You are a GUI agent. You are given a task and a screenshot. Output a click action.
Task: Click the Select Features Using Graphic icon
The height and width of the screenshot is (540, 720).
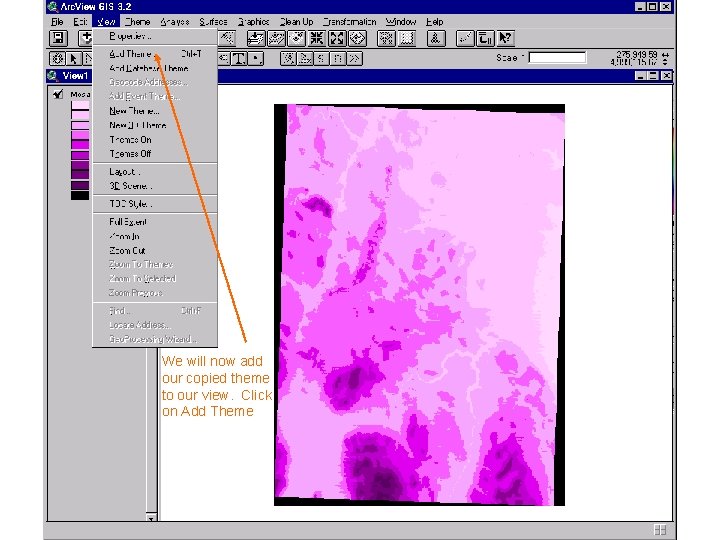click(x=386, y=38)
